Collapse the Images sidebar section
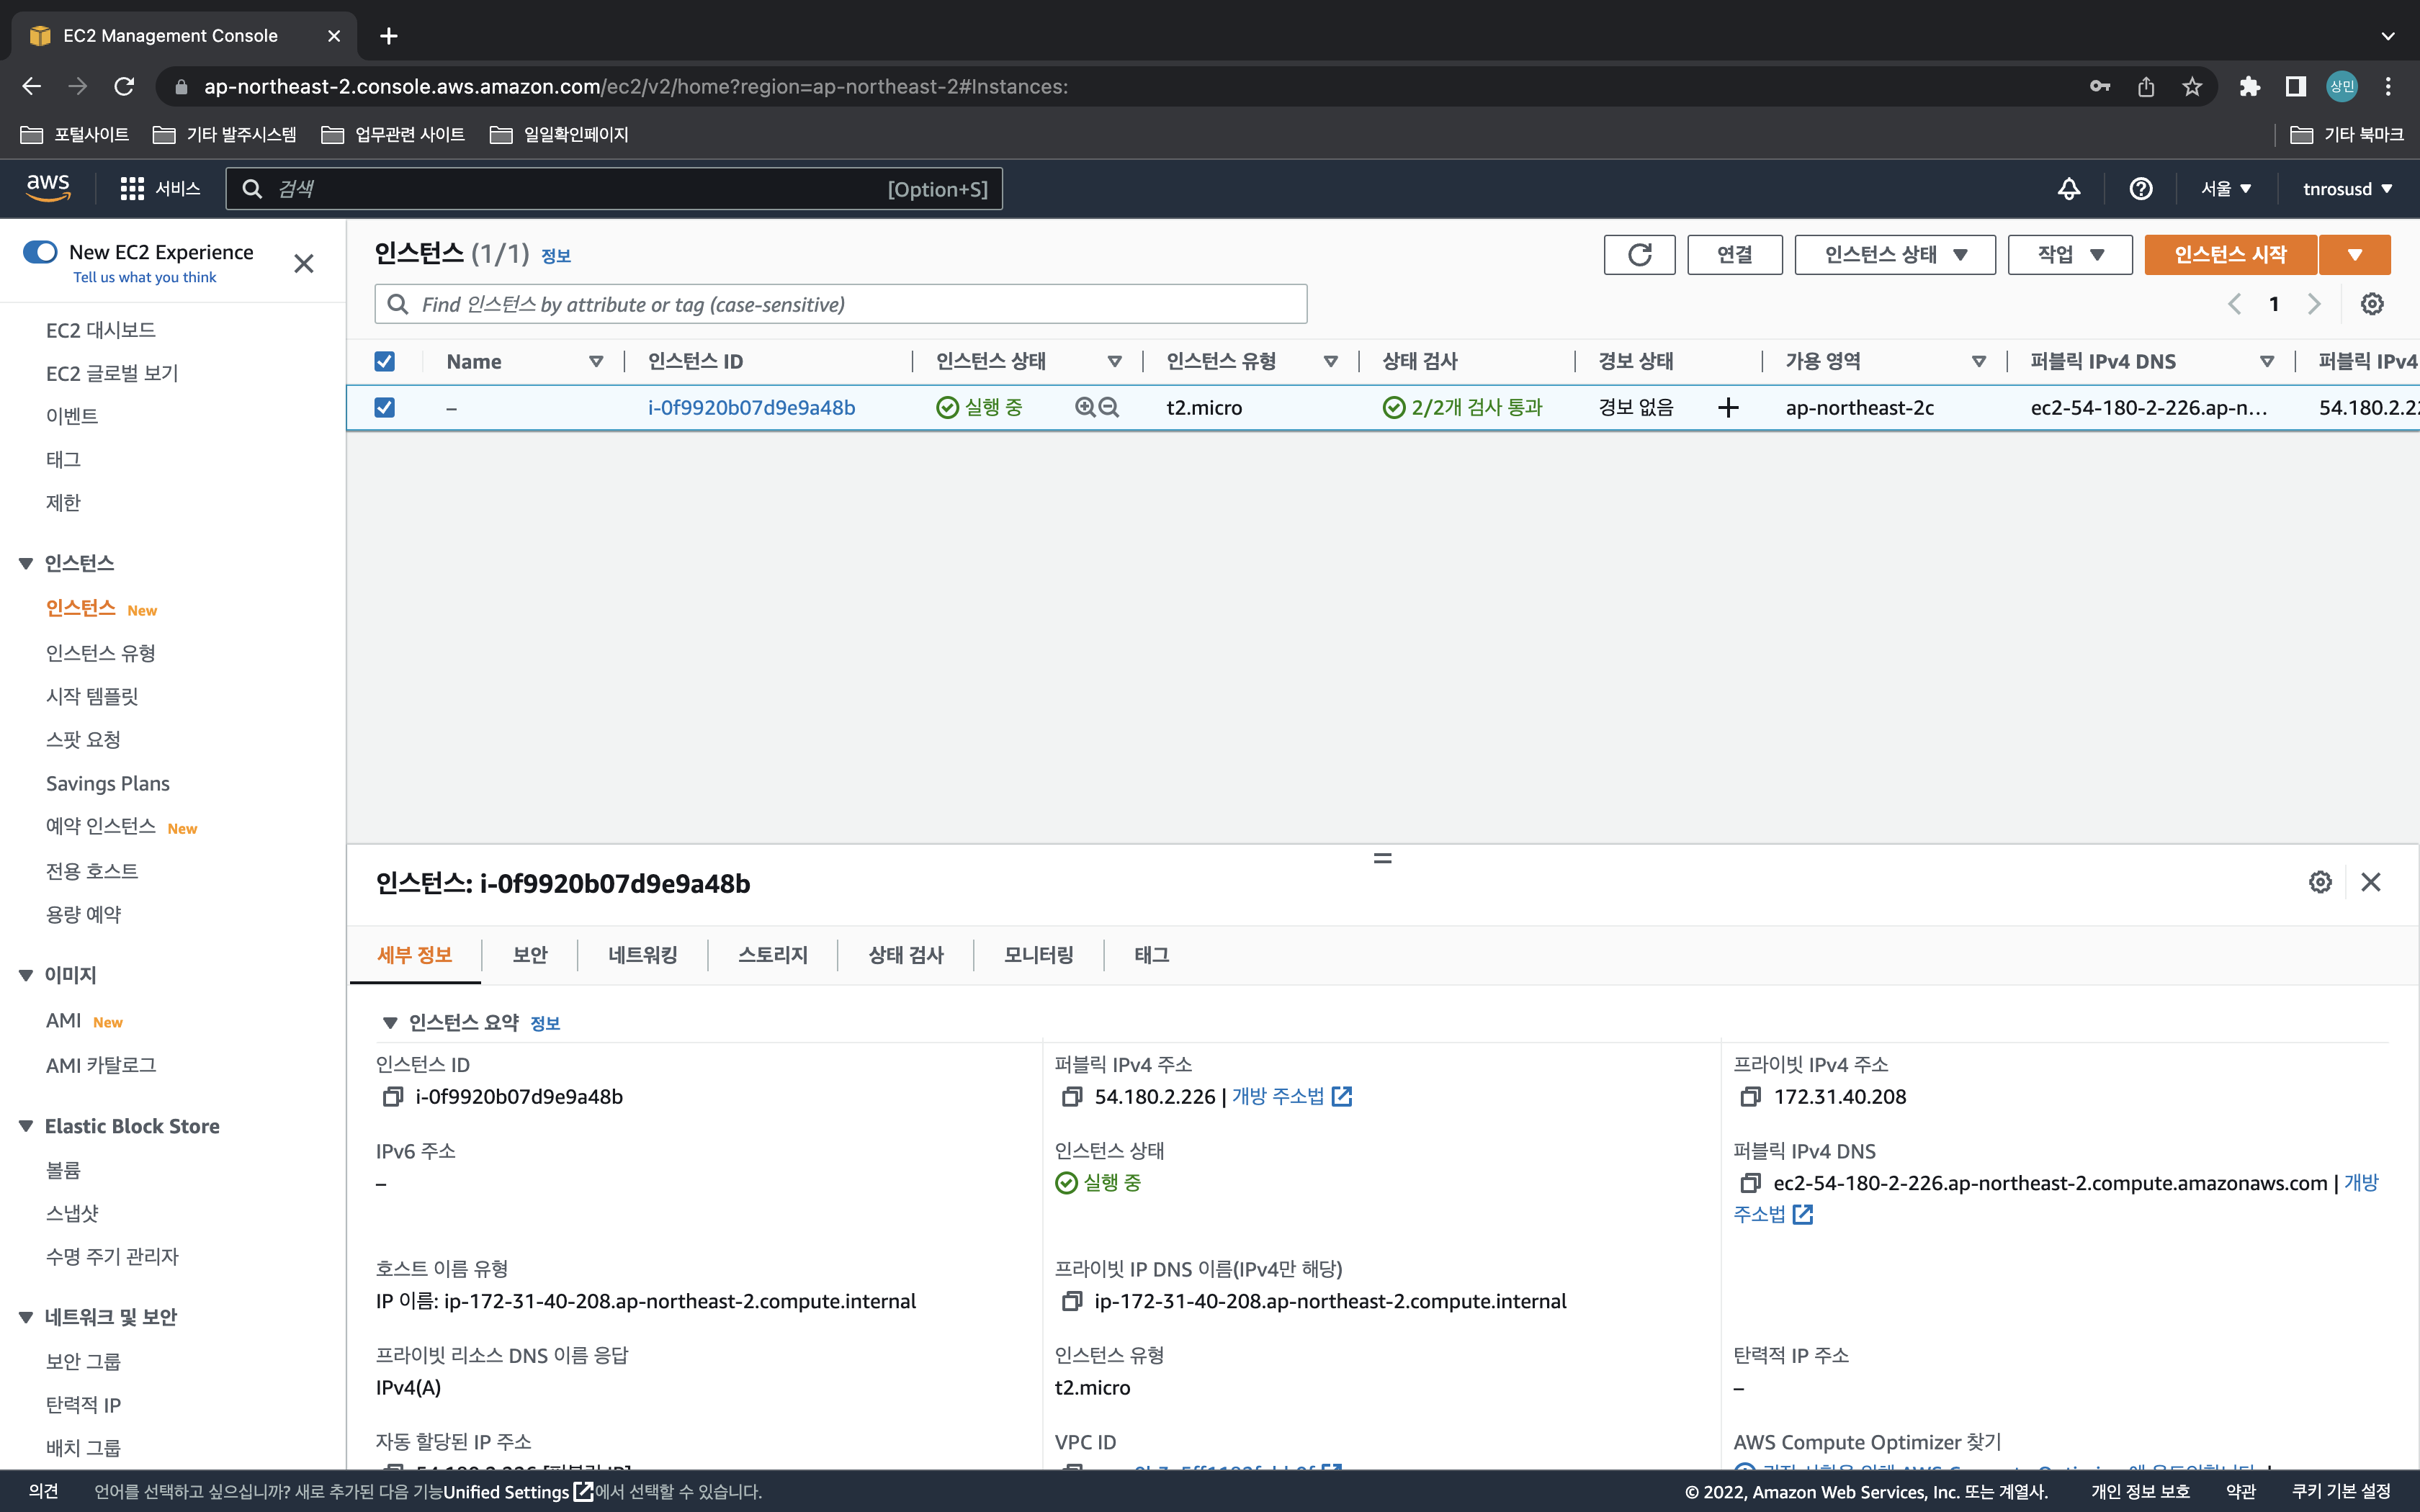This screenshot has width=2420, height=1512. (26, 975)
